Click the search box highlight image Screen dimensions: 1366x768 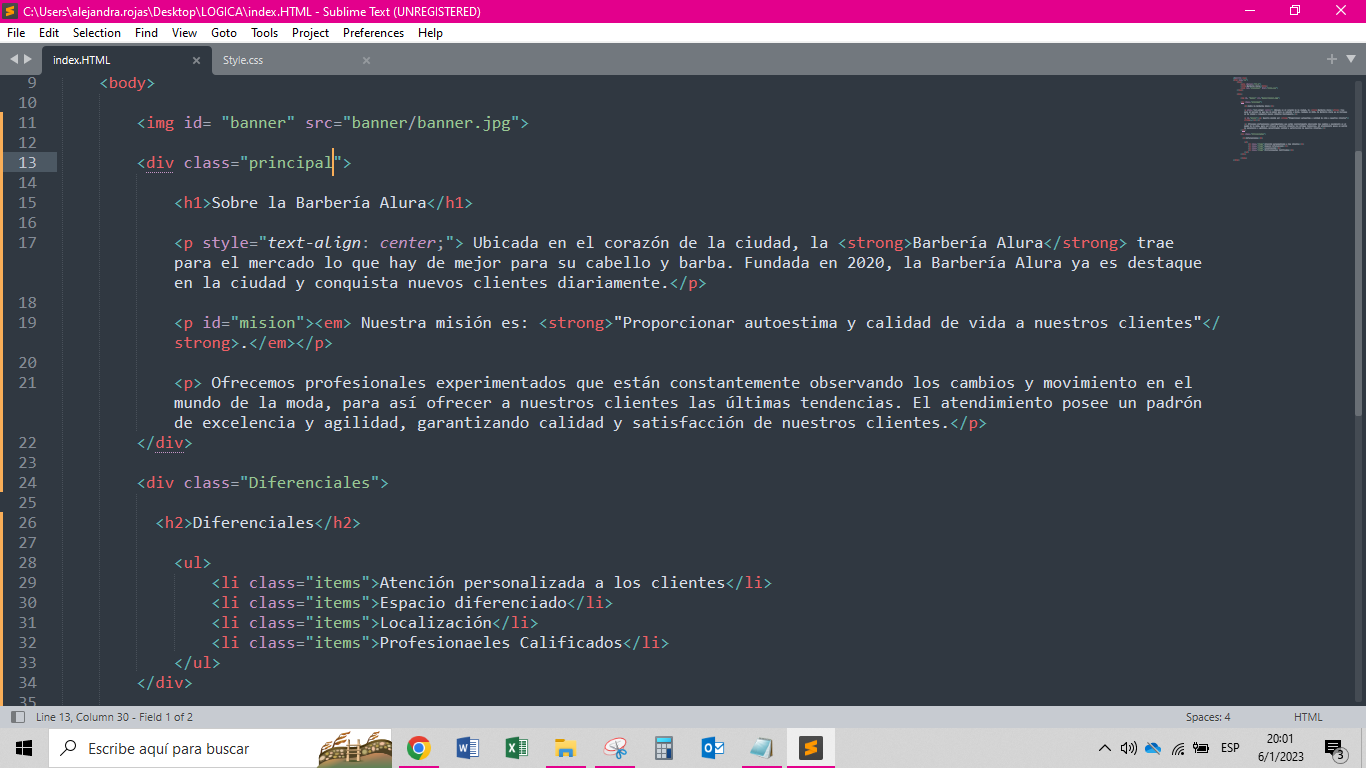[x=355, y=748]
